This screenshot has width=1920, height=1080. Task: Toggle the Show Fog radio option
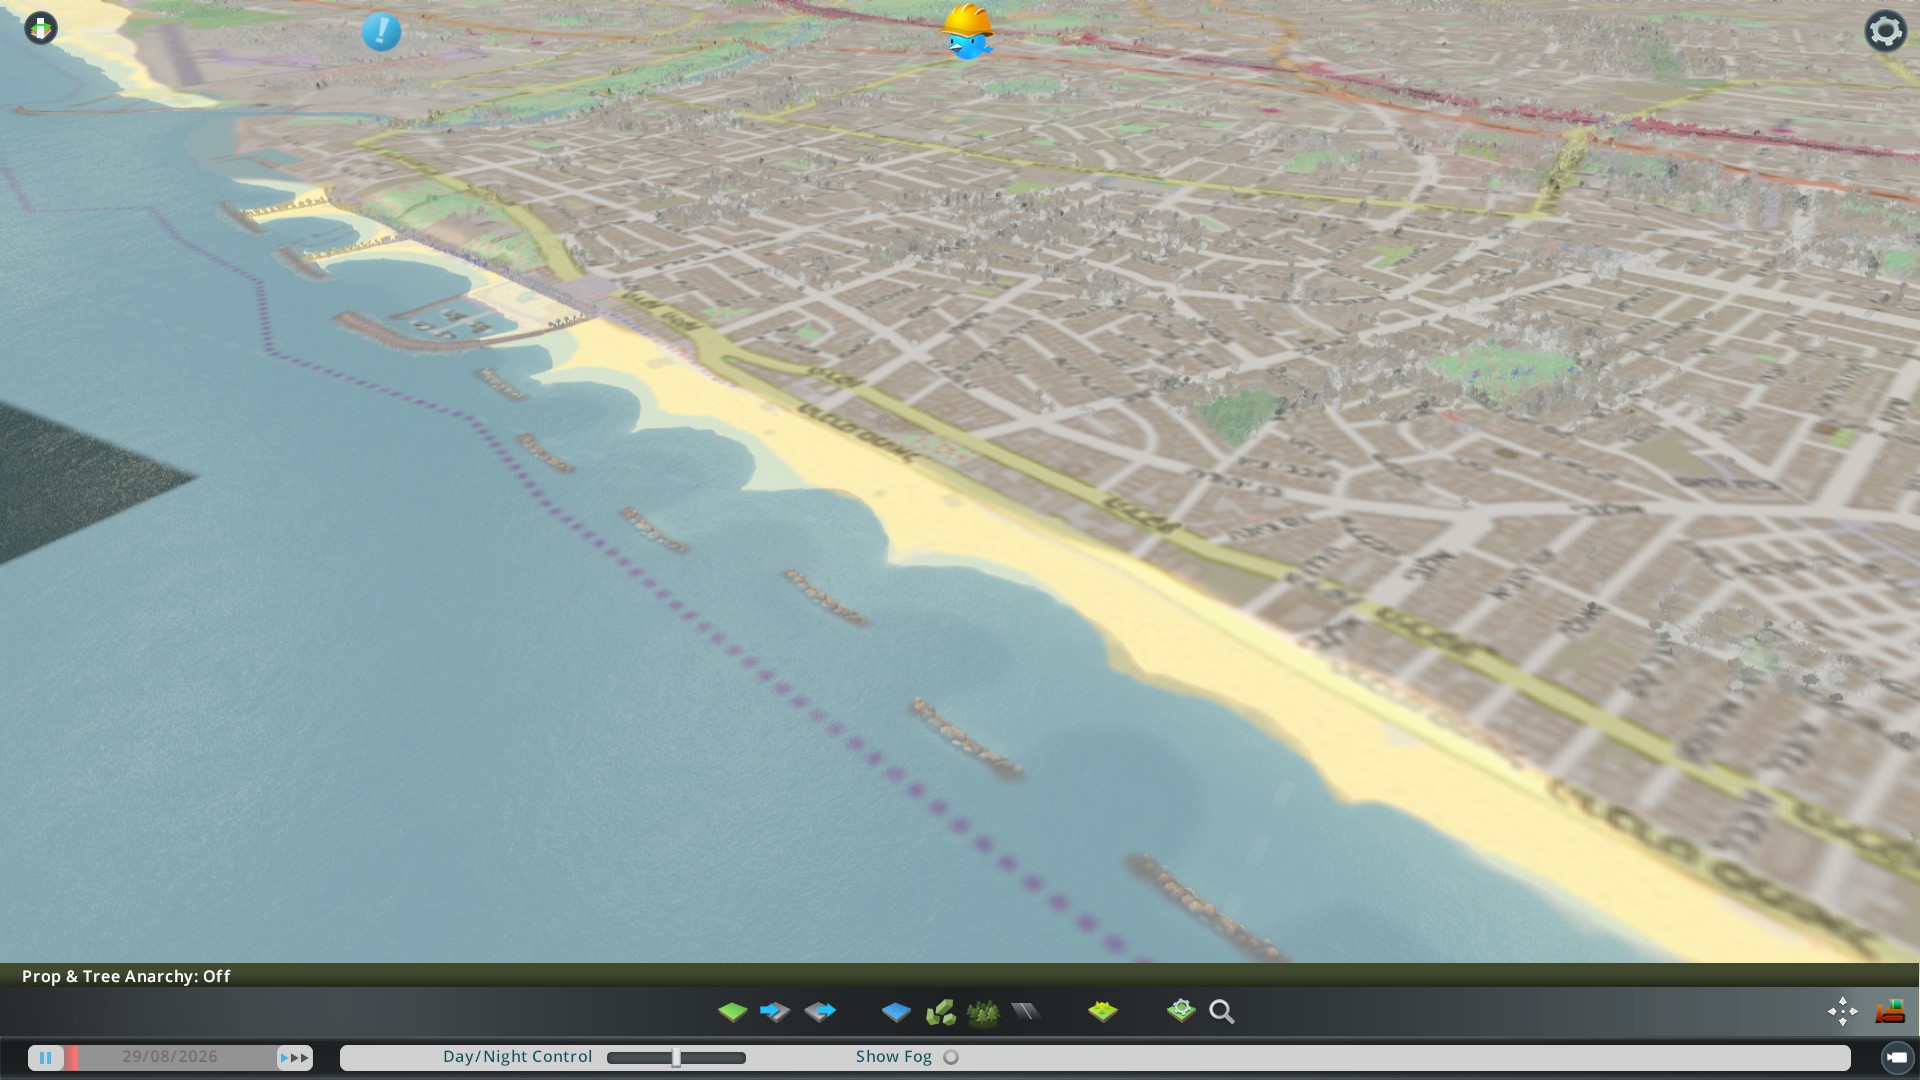951,1057
